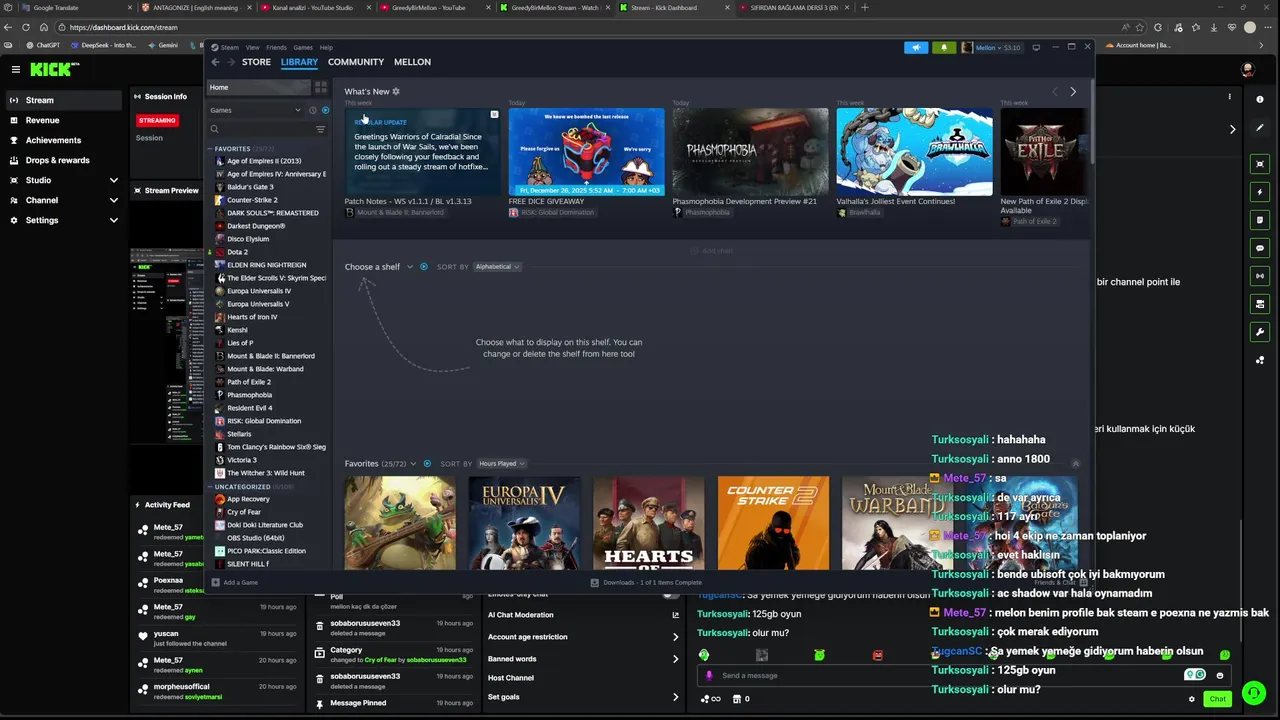Open Steam Big Picture mode monitor icon
Screen dimensions: 1280x720
click(1036, 47)
